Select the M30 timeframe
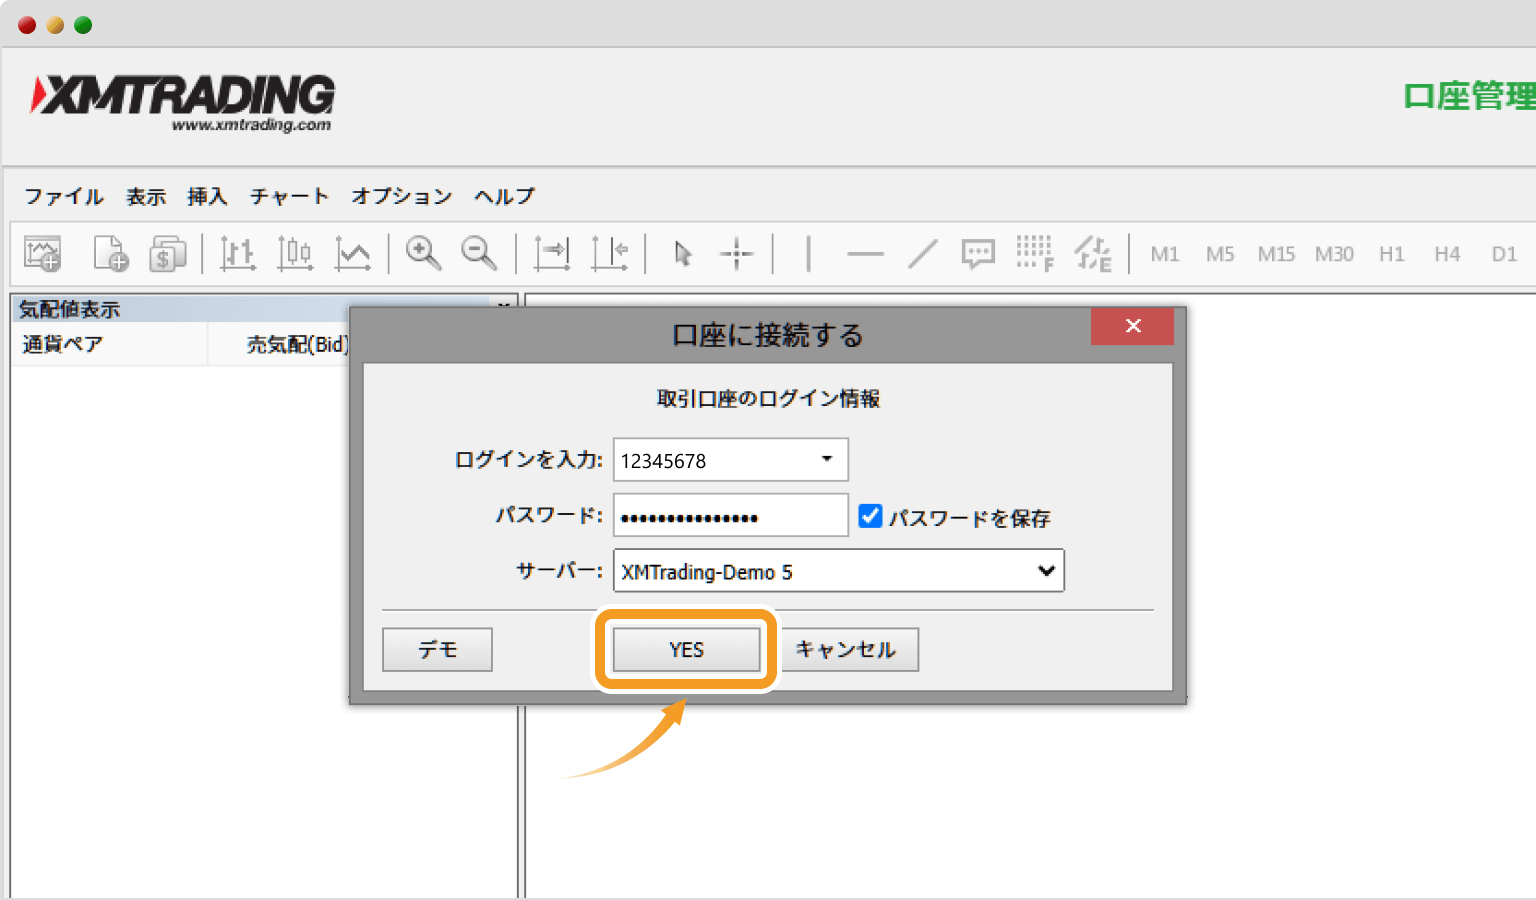1536x900 pixels. pyautogui.click(x=1334, y=254)
